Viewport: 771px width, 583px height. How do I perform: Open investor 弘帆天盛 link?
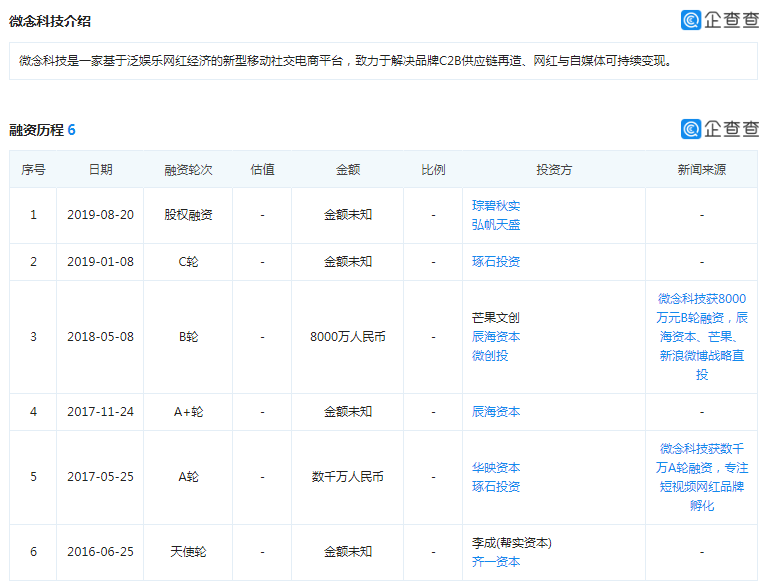[496, 224]
